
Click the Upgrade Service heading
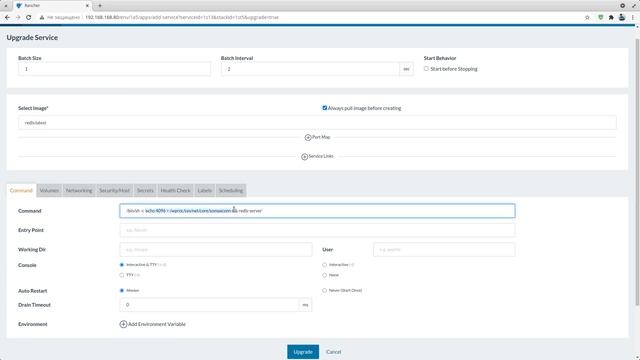pyautogui.click(x=32, y=38)
